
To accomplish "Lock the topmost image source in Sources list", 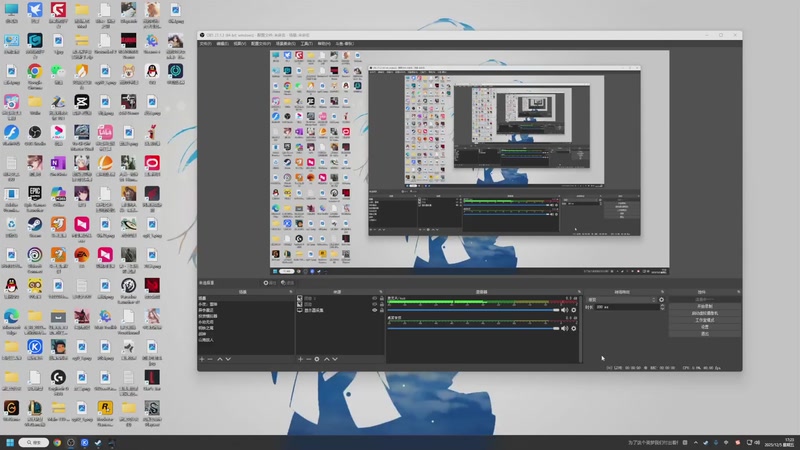I will coord(382,298).
